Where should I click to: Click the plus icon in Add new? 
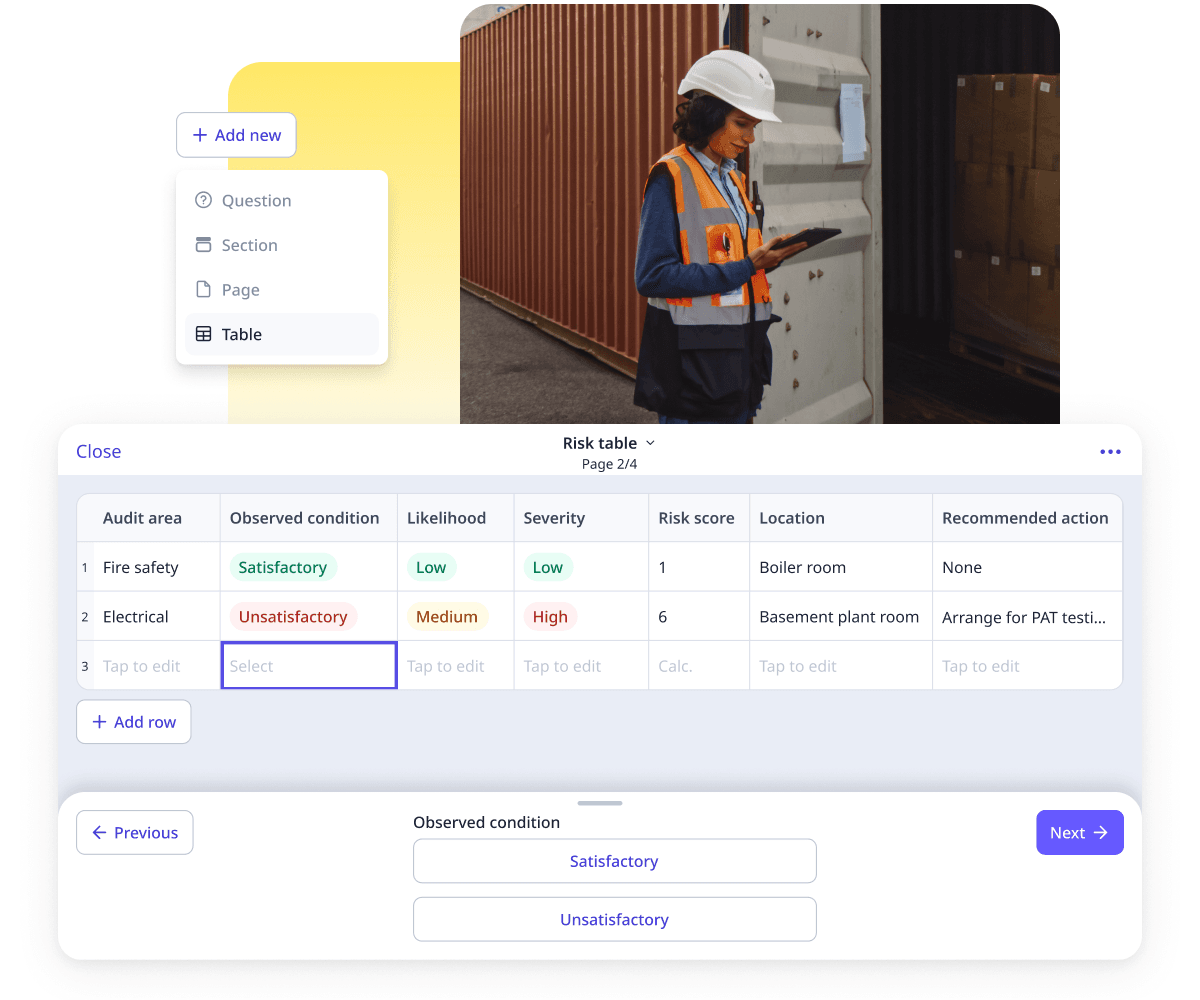pyautogui.click(x=200, y=135)
